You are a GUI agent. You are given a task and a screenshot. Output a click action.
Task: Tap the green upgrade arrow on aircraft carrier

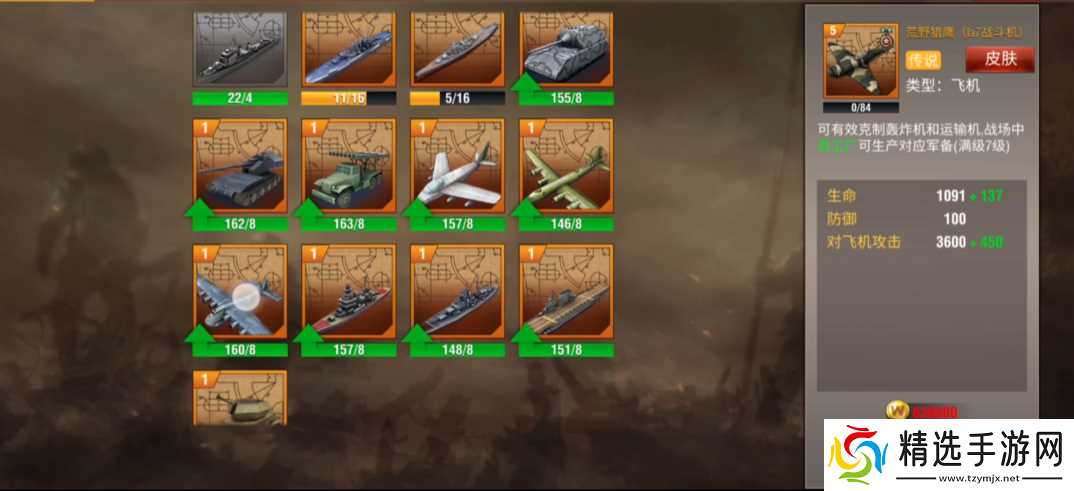[527, 333]
